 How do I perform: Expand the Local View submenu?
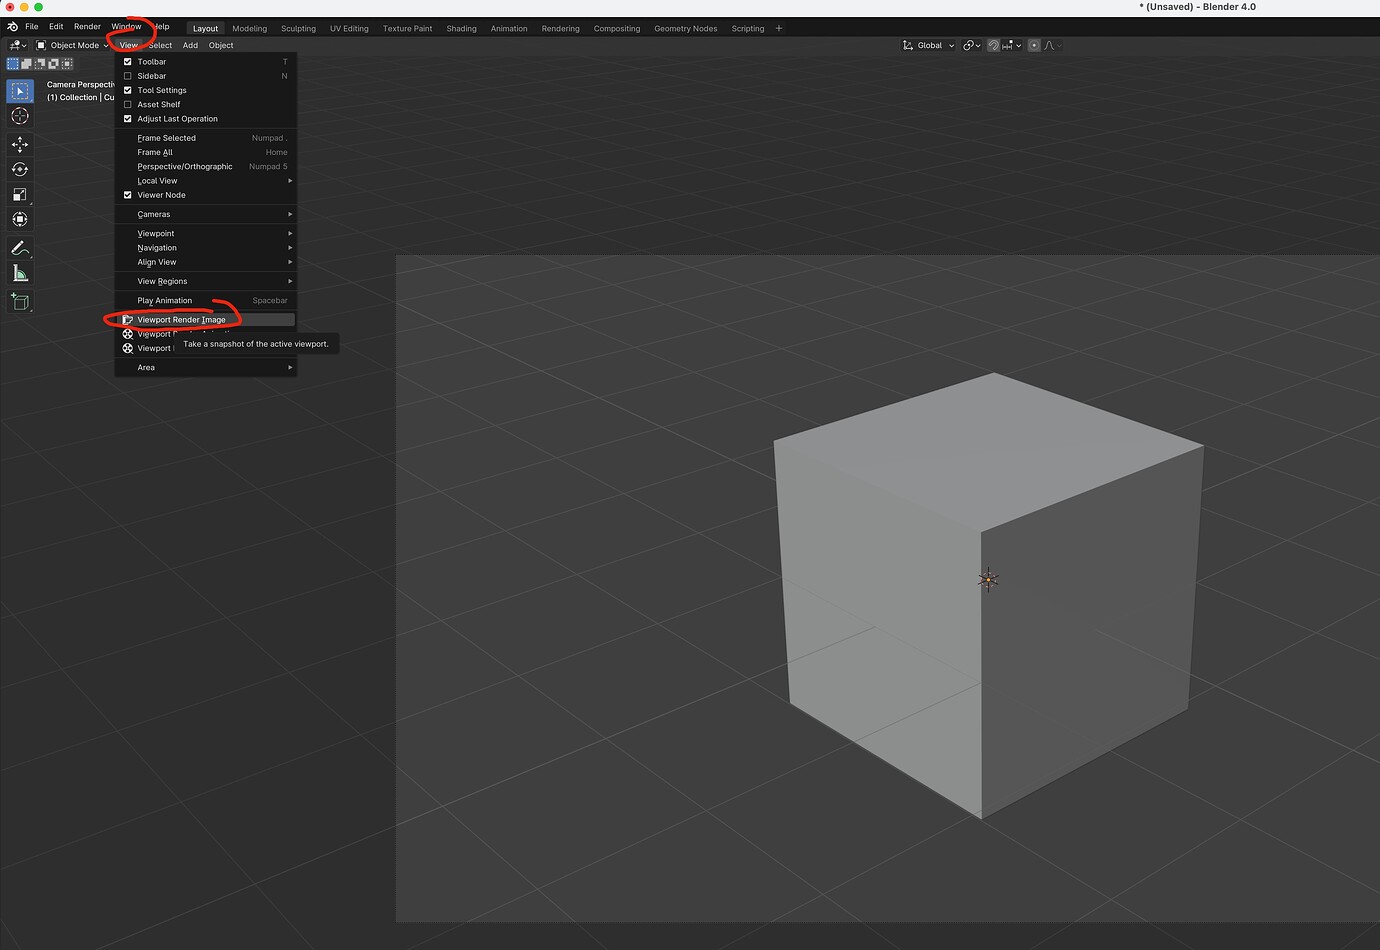pos(206,181)
